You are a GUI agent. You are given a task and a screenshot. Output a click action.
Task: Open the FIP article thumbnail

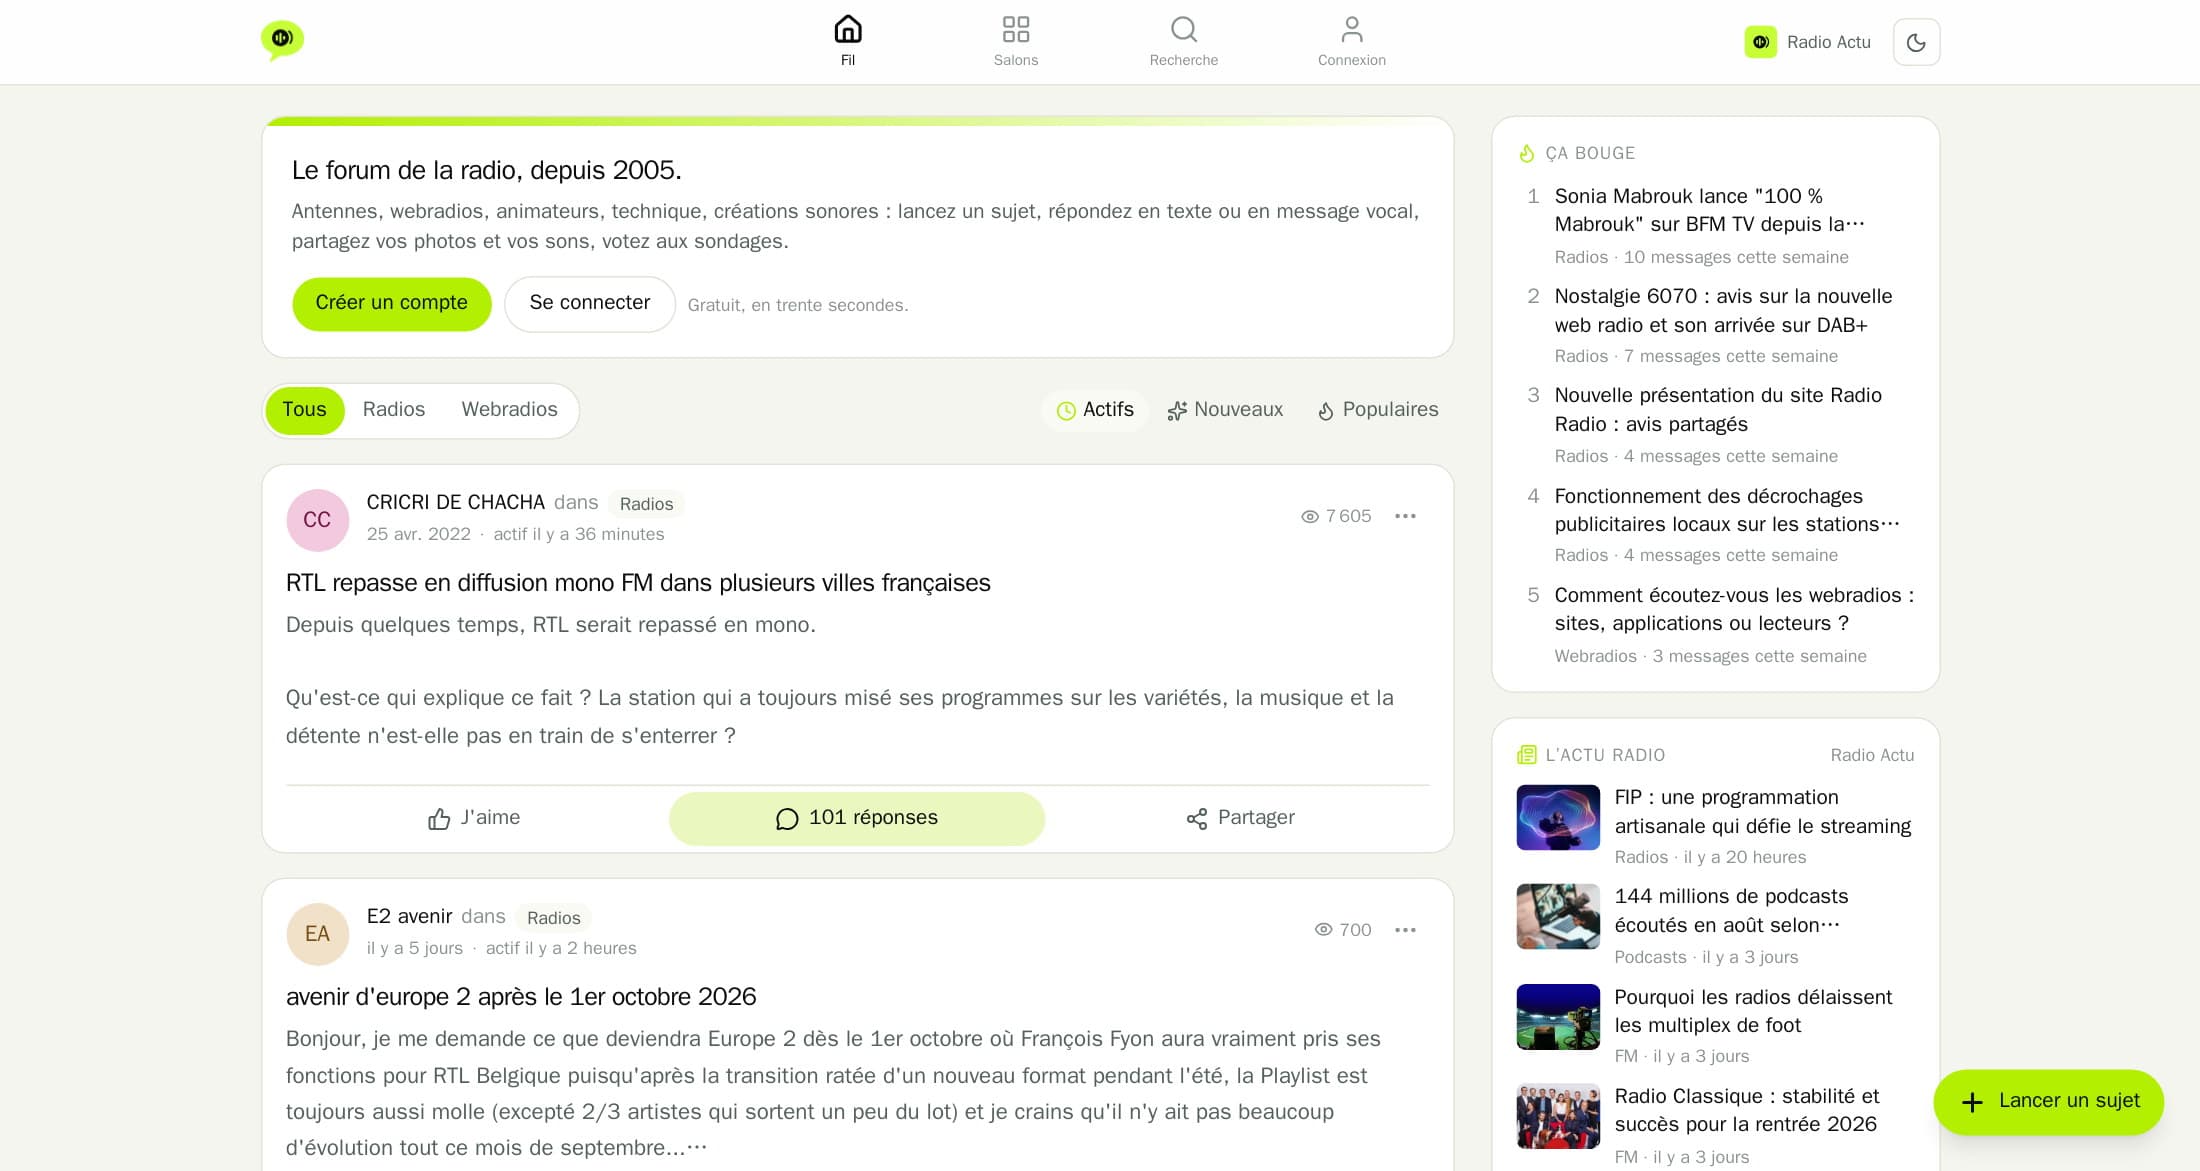coord(1558,818)
